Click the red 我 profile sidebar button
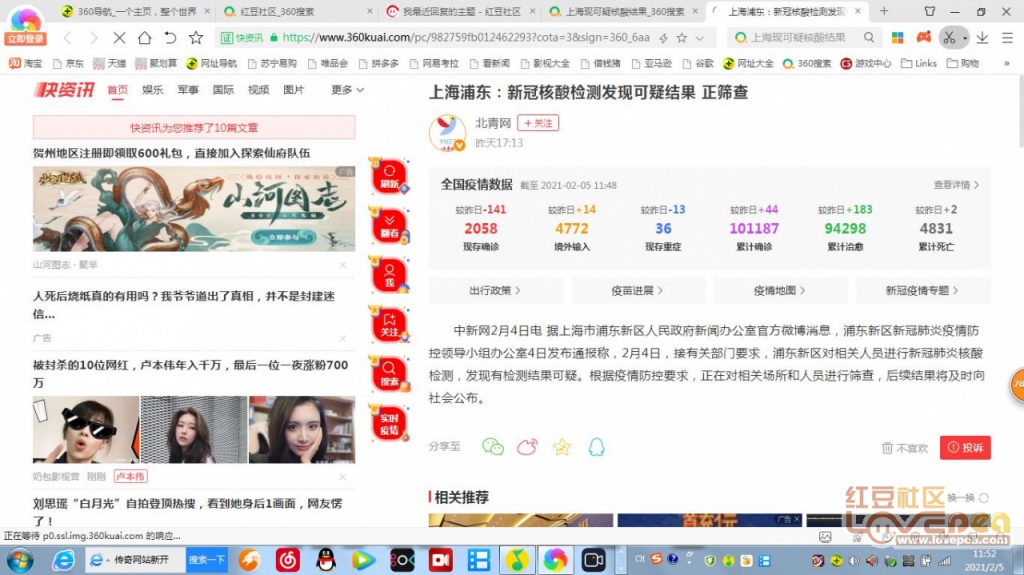 (x=389, y=275)
